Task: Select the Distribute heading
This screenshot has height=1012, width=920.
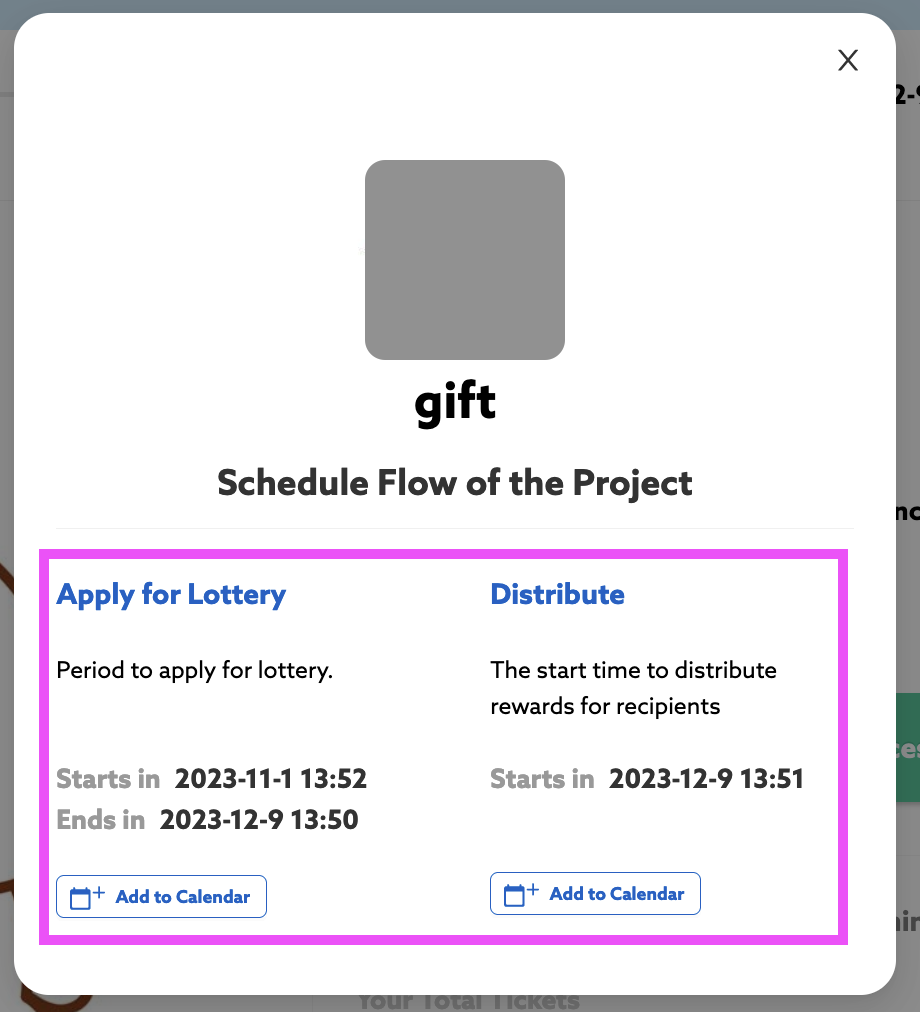Action: click(557, 594)
